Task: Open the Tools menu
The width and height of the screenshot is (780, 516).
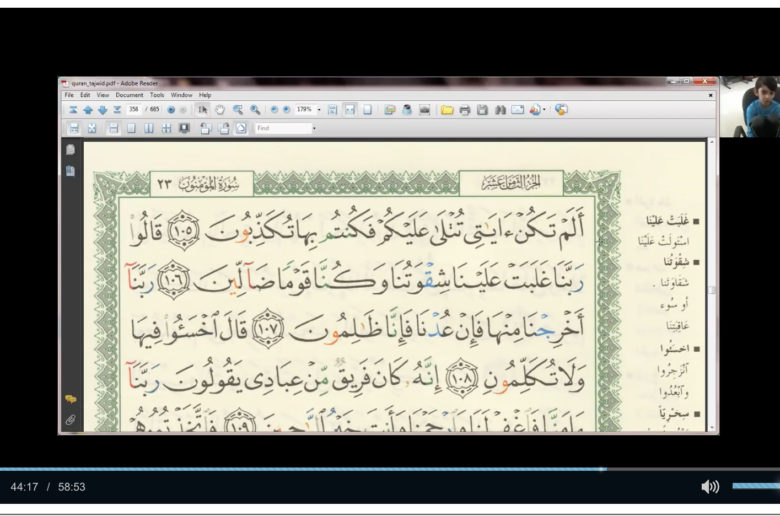Action: (x=157, y=95)
